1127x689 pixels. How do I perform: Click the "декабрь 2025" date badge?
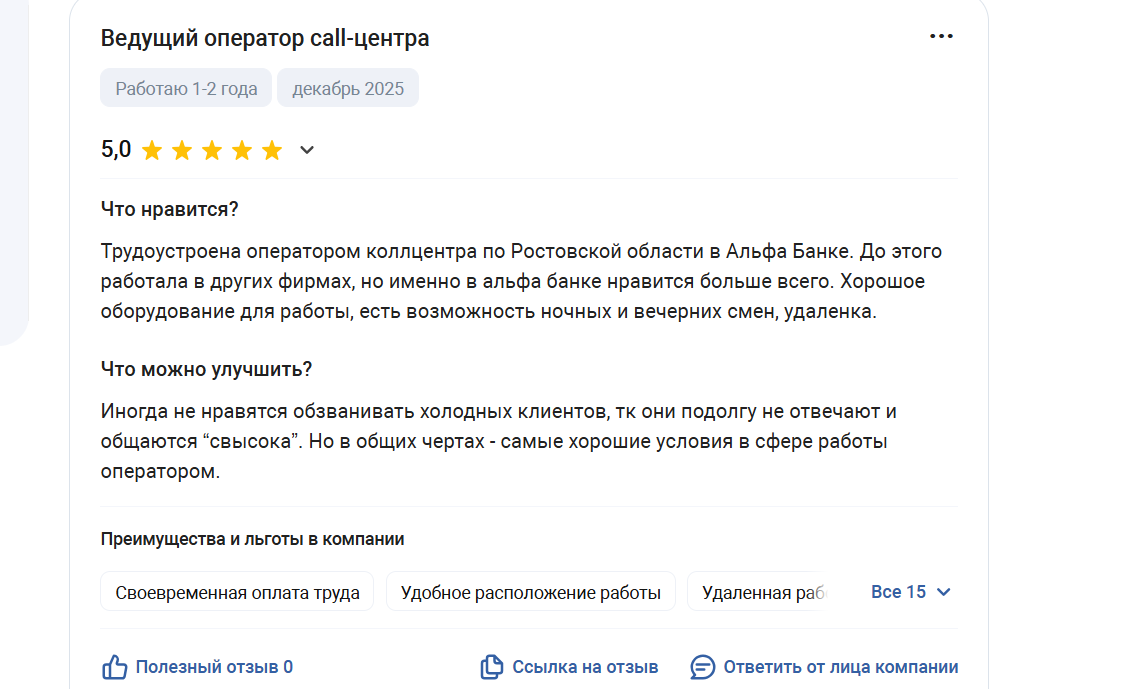348,88
